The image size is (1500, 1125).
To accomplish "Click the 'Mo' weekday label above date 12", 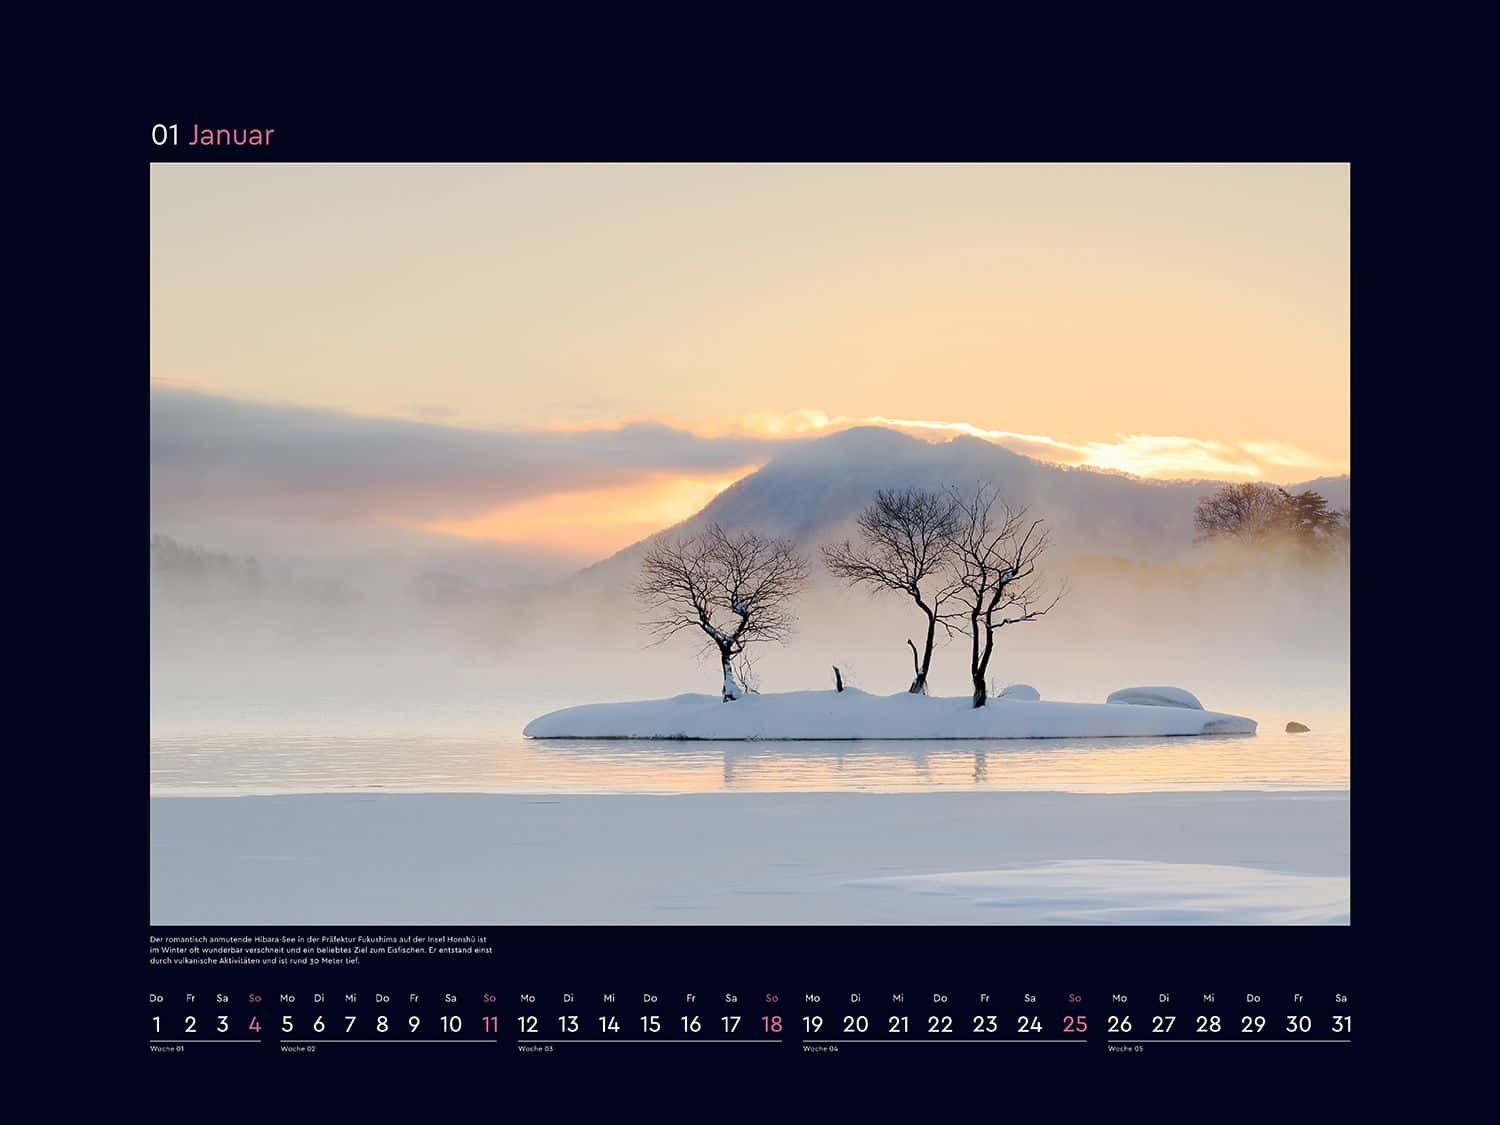I will click(528, 998).
